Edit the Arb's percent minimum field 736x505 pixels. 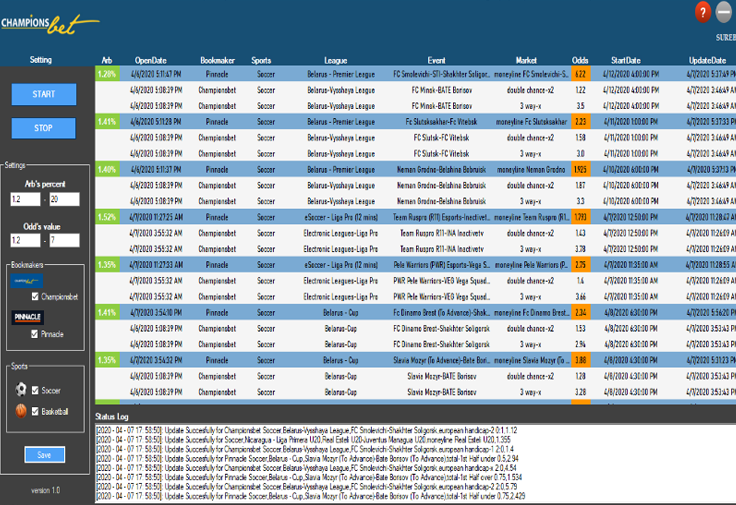point(25,199)
